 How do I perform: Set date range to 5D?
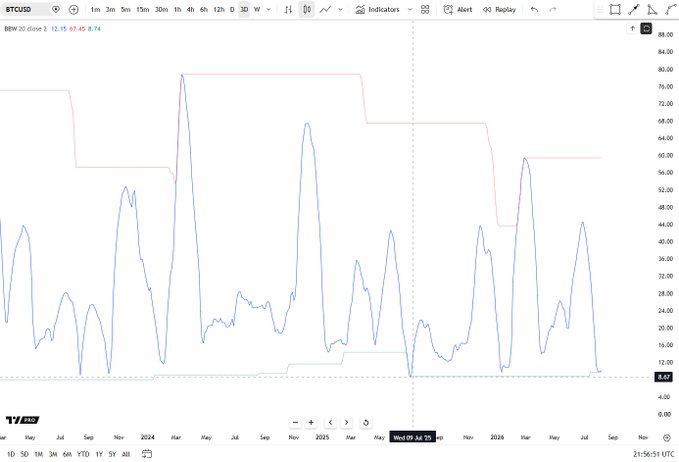[24, 454]
